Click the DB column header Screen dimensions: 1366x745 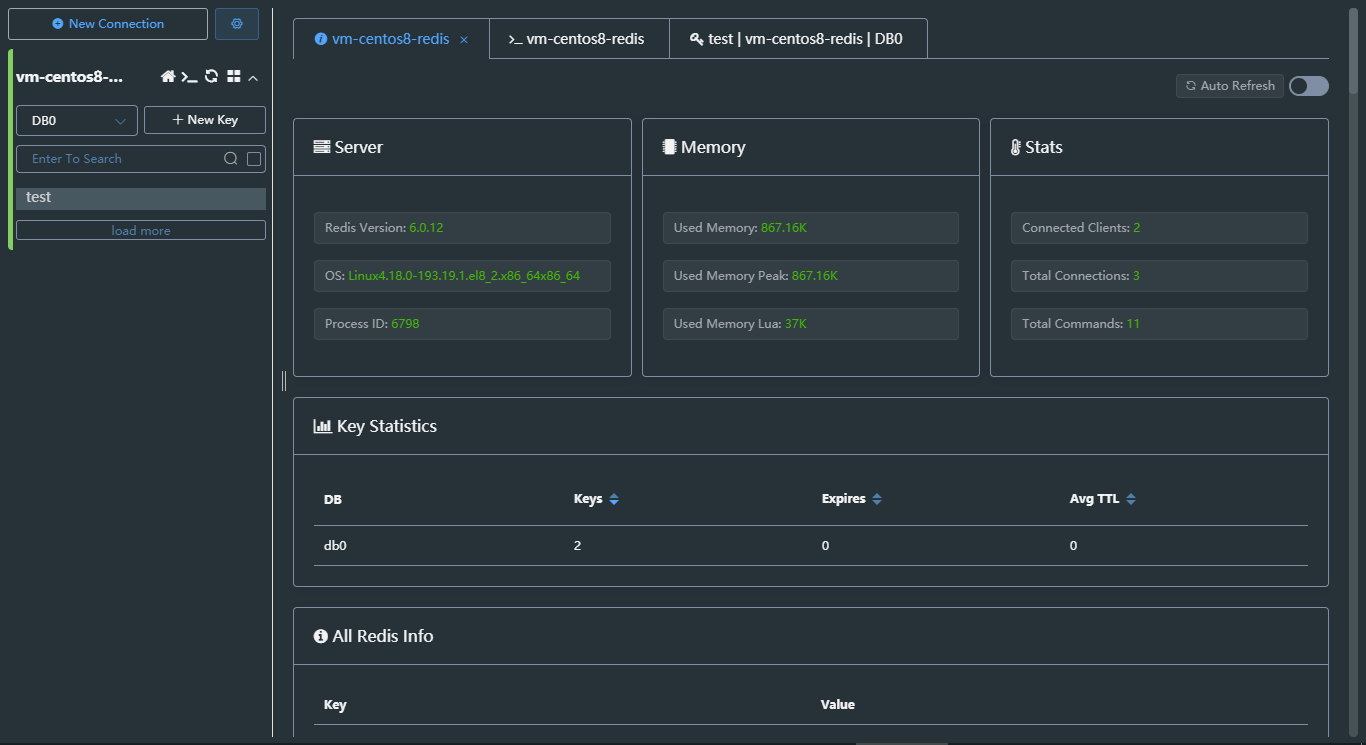pyautogui.click(x=333, y=499)
